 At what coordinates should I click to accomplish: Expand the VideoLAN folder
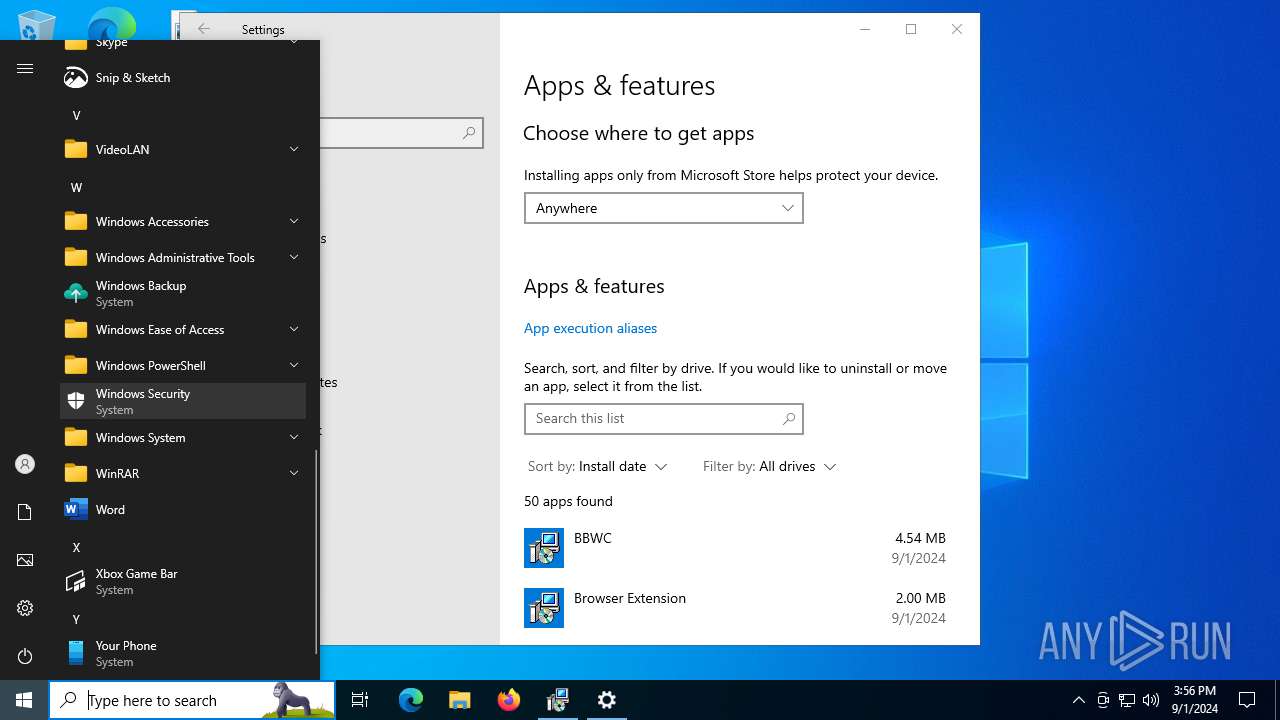183,150
